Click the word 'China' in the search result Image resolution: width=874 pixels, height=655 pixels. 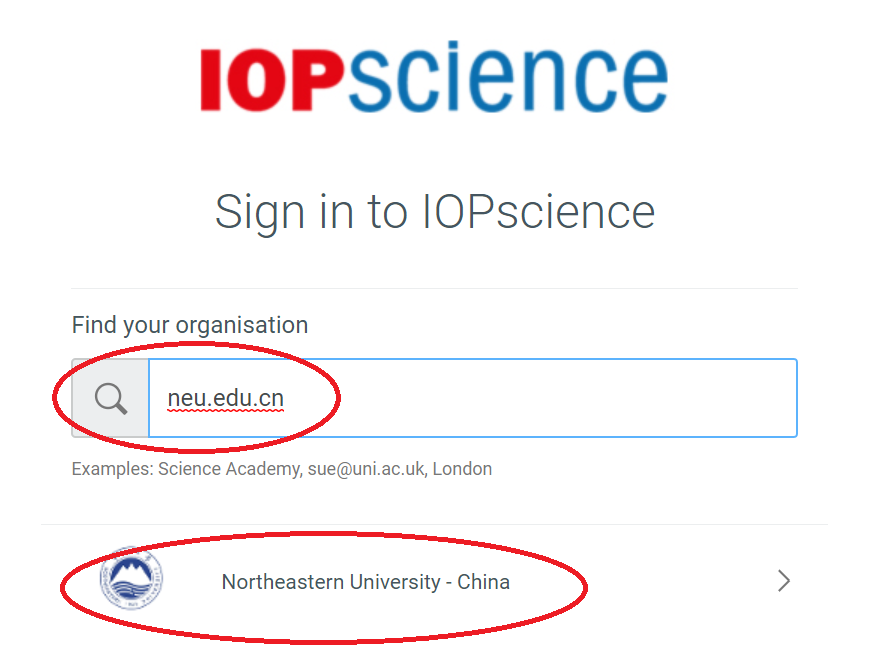click(484, 582)
